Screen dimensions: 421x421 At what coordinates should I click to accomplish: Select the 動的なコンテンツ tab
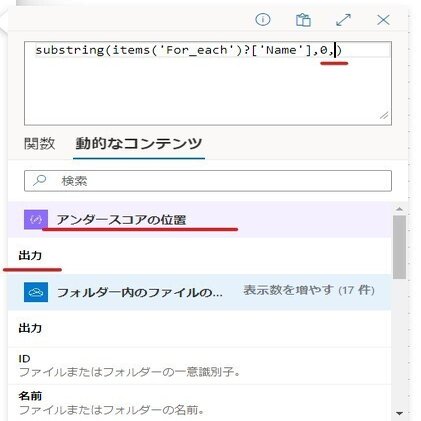tap(139, 144)
